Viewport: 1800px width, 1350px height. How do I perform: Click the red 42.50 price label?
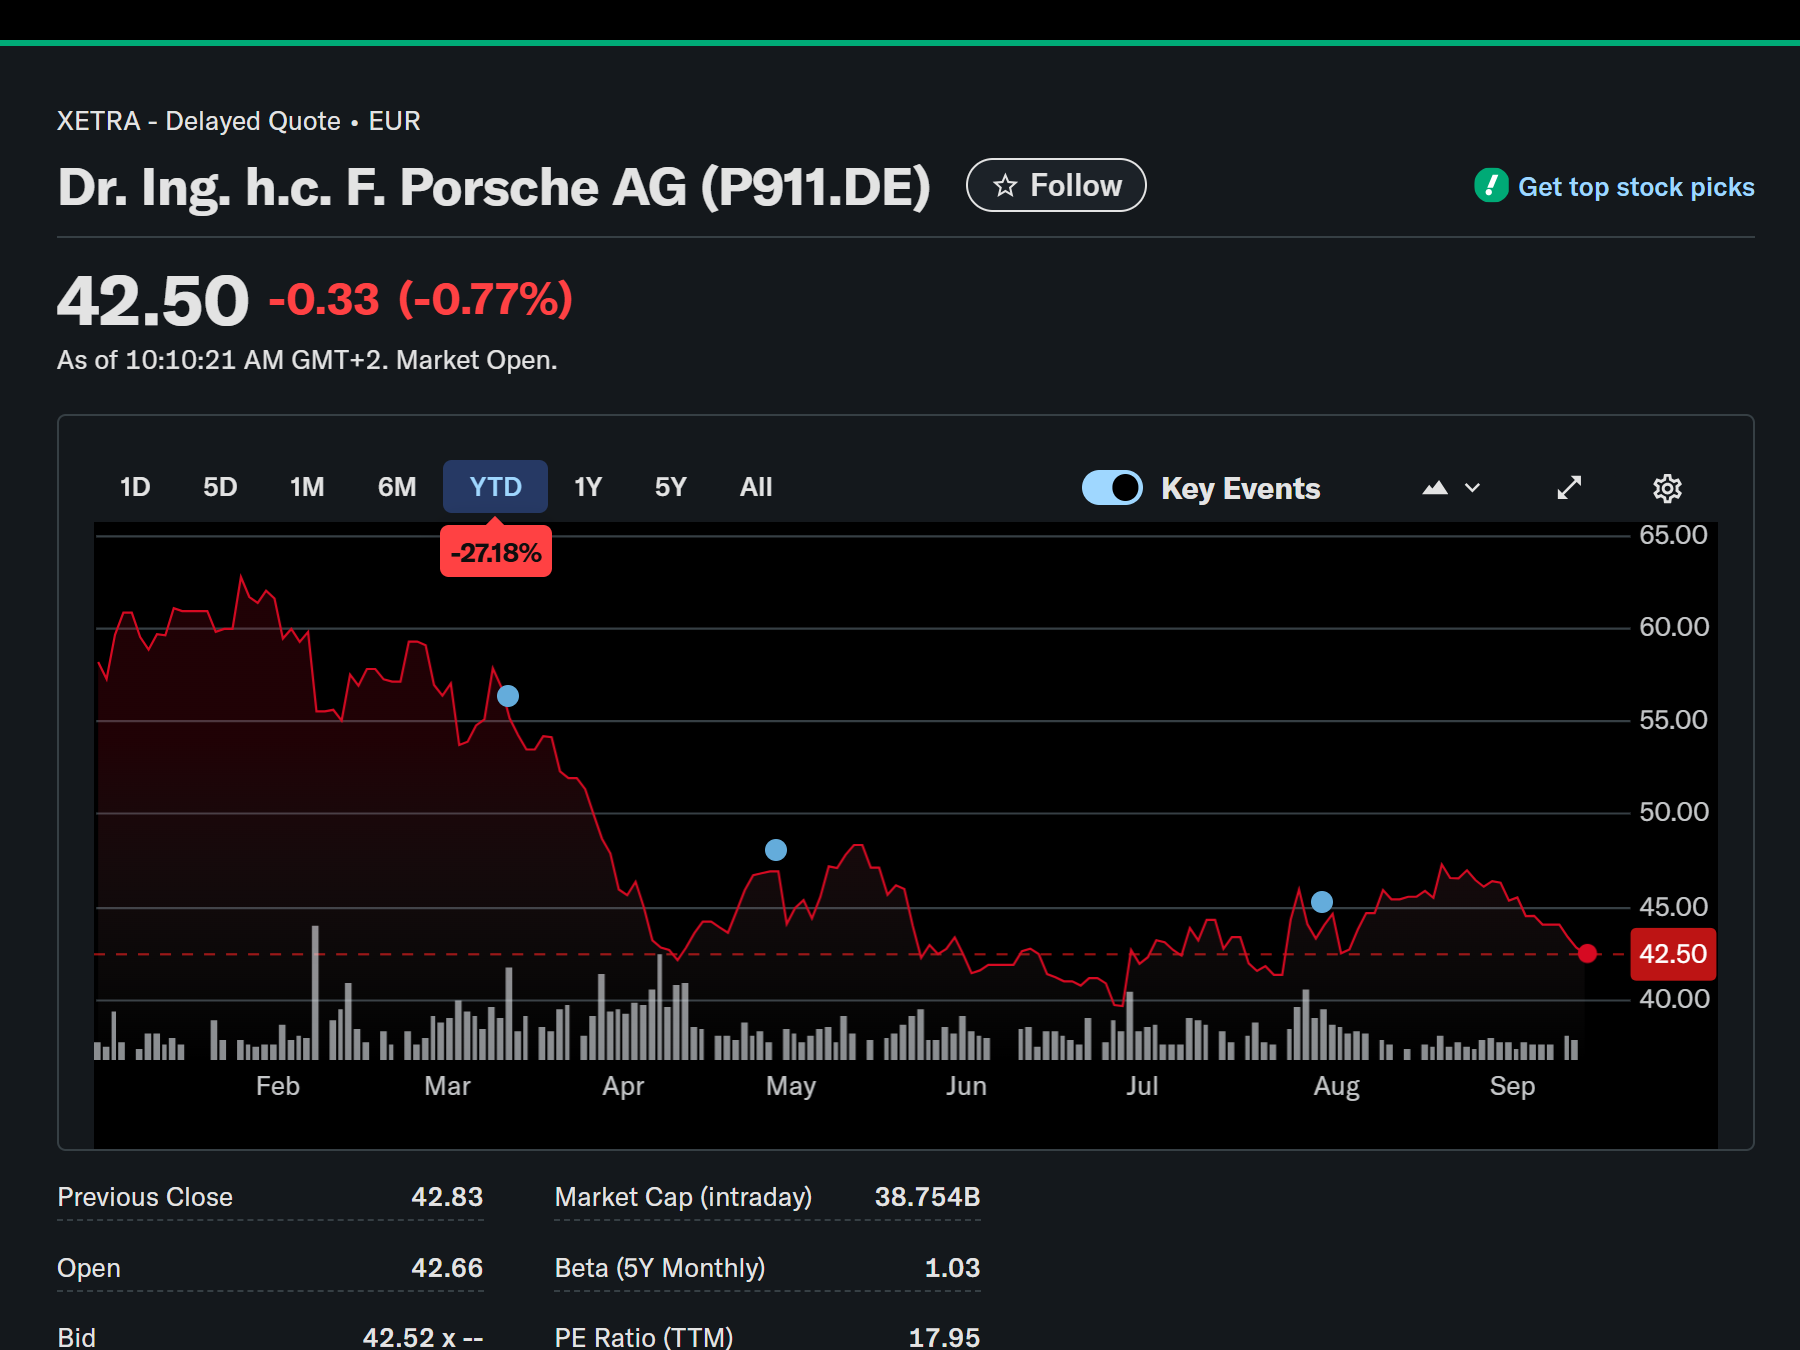1672,954
